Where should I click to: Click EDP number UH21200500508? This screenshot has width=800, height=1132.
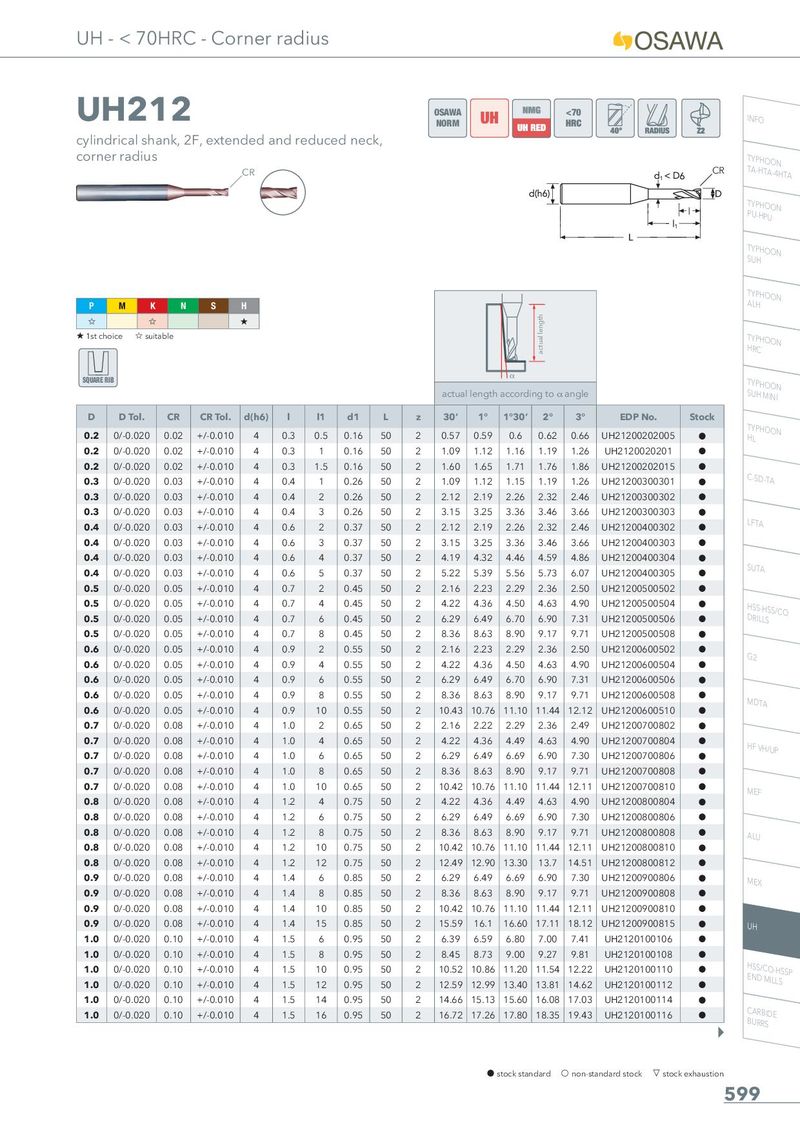[x=638, y=634]
